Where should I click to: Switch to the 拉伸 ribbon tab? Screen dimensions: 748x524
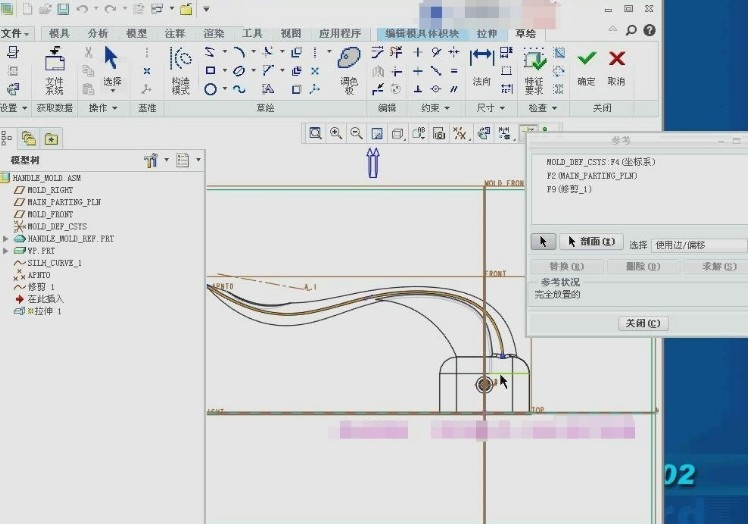coord(487,33)
